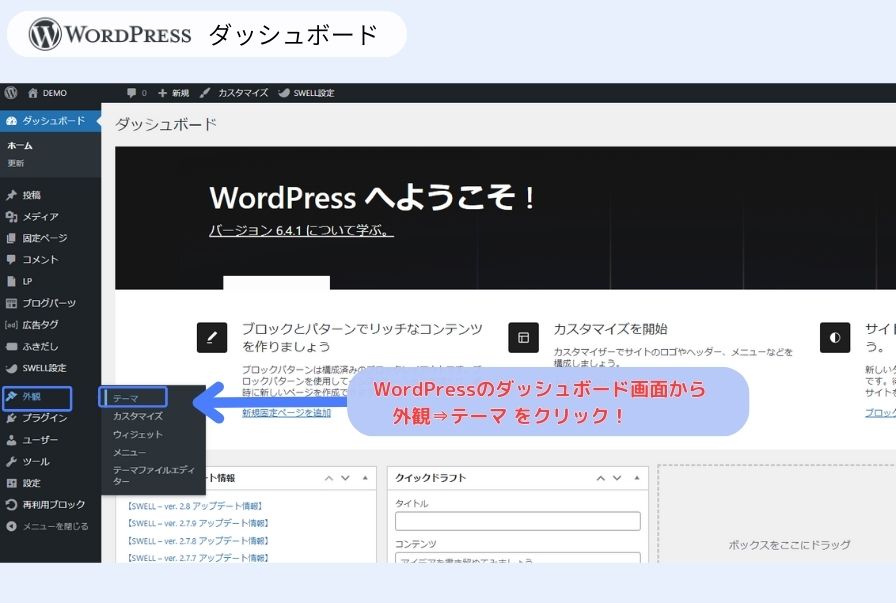The image size is (896, 603).
Task: Open ツール in the sidebar
Action: coord(50,461)
